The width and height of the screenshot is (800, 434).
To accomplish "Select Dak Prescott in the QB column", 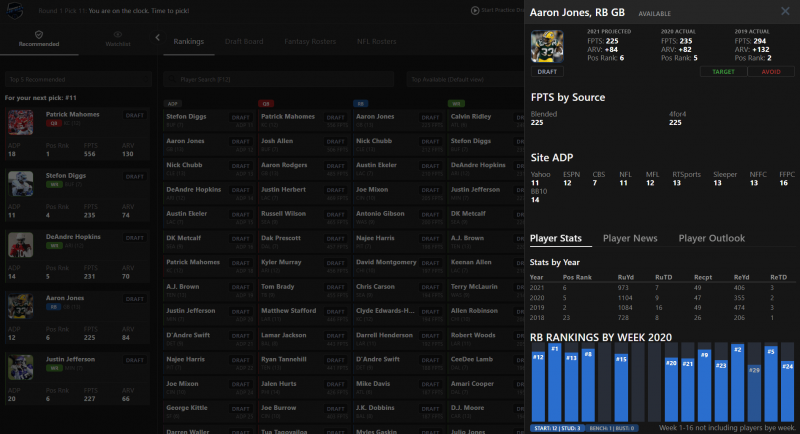I will [281, 238].
